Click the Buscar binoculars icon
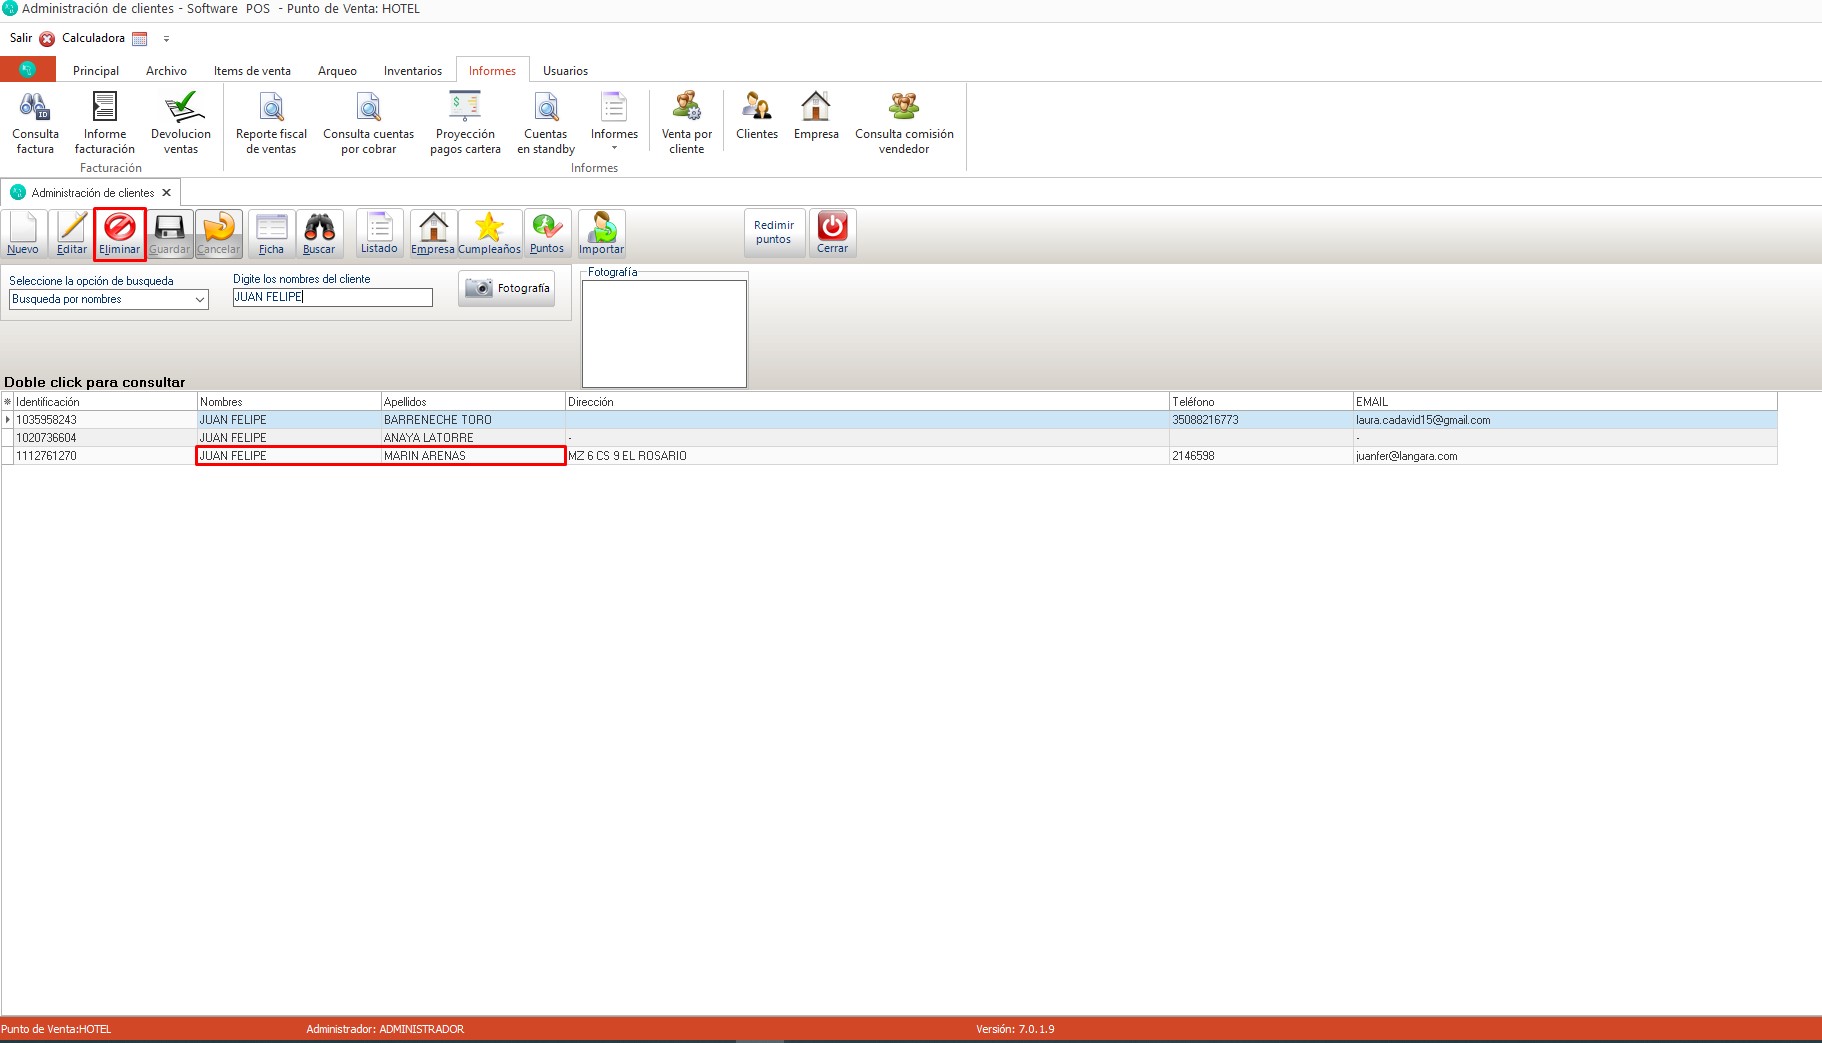Image resolution: width=1822 pixels, height=1043 pixels. 319,233
